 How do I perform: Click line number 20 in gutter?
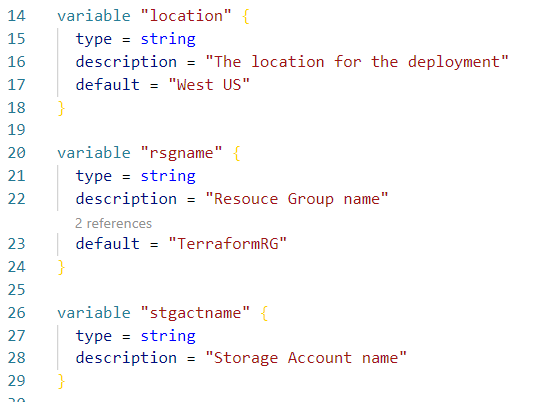tap(16, 153)
